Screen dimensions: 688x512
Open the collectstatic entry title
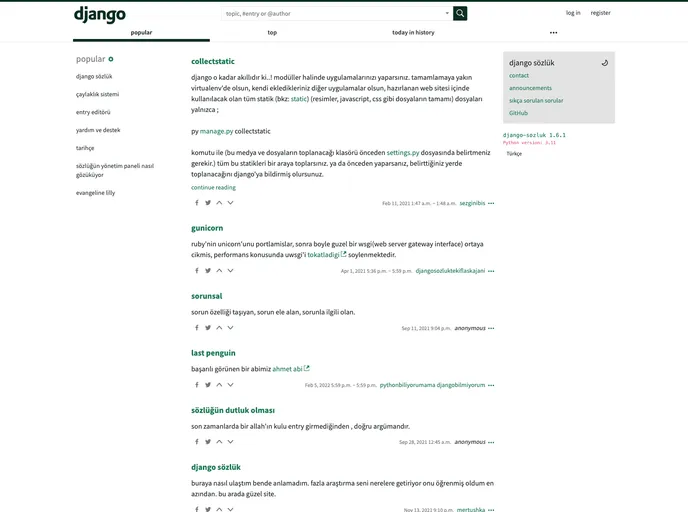click(213, 61)
